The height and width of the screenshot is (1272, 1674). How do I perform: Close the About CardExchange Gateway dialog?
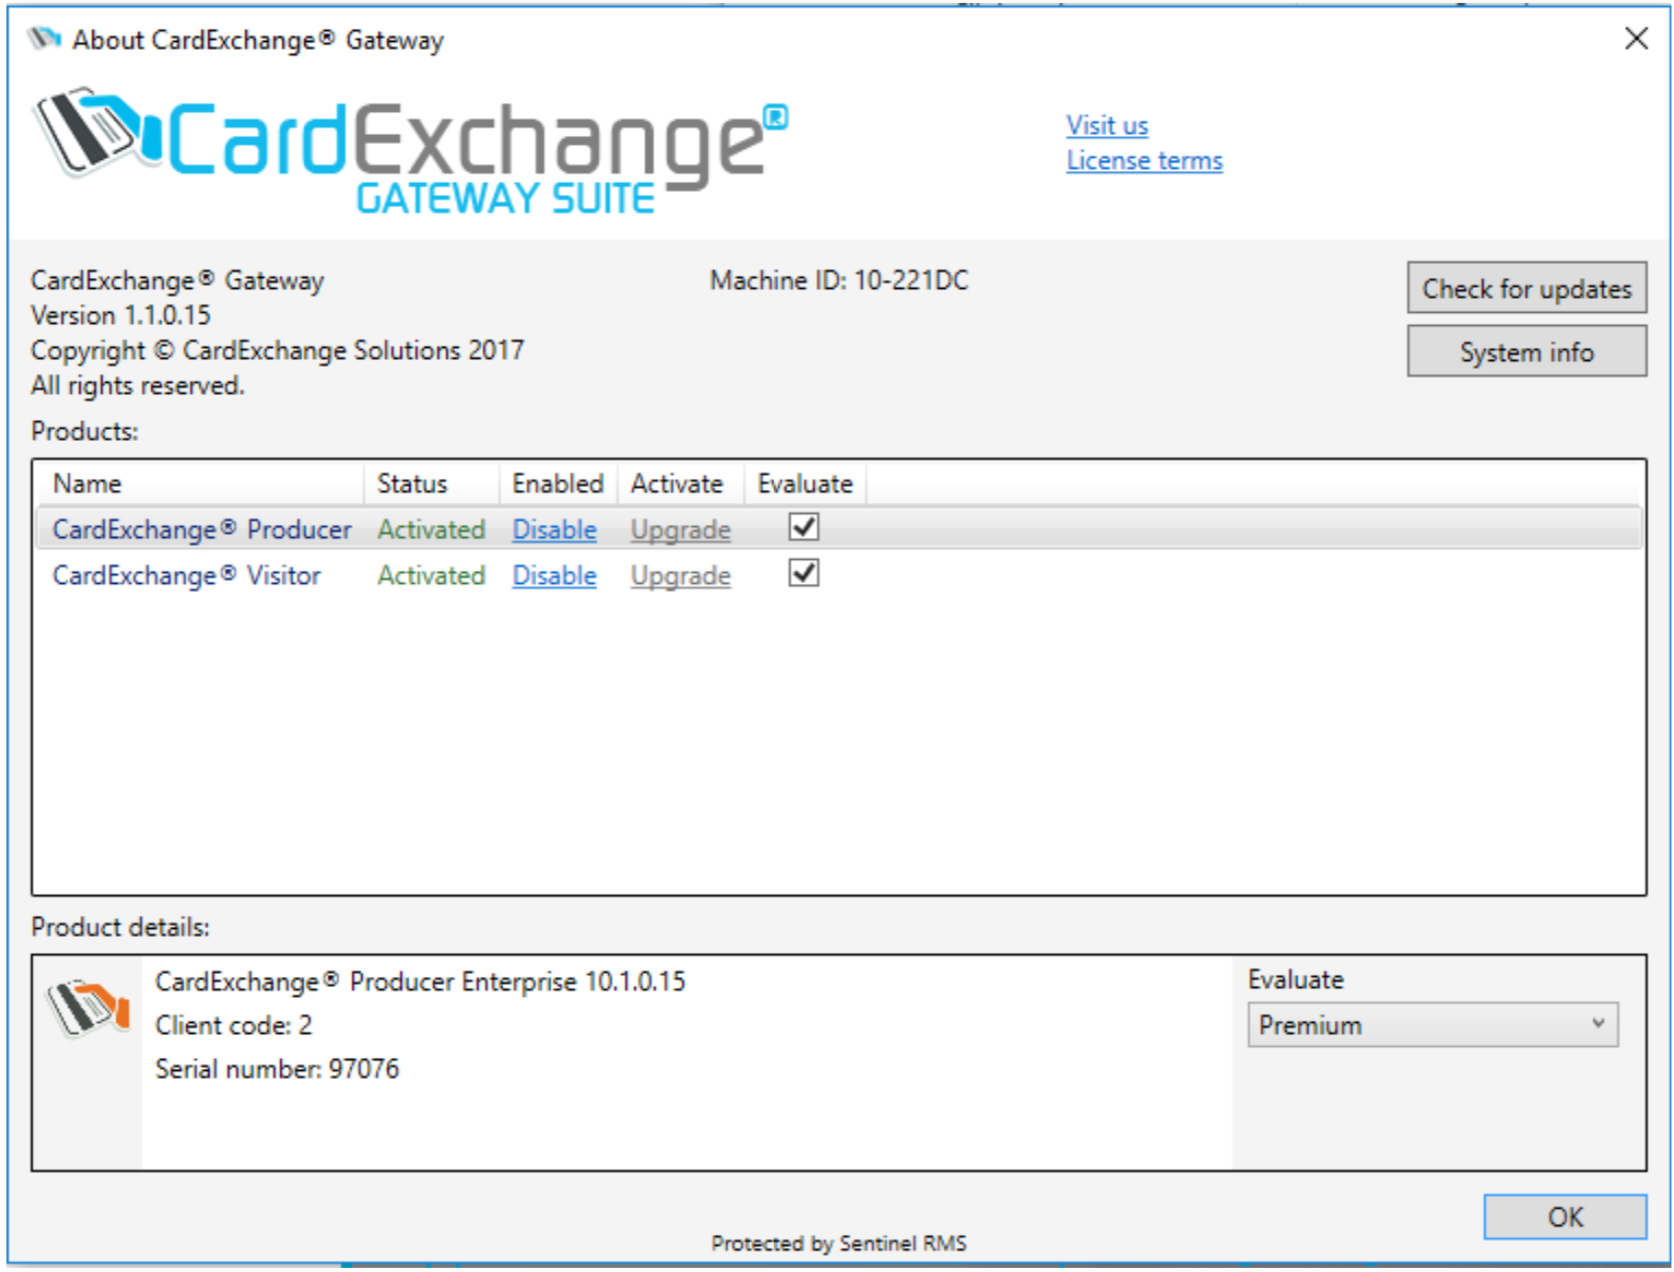[1636, 39]
